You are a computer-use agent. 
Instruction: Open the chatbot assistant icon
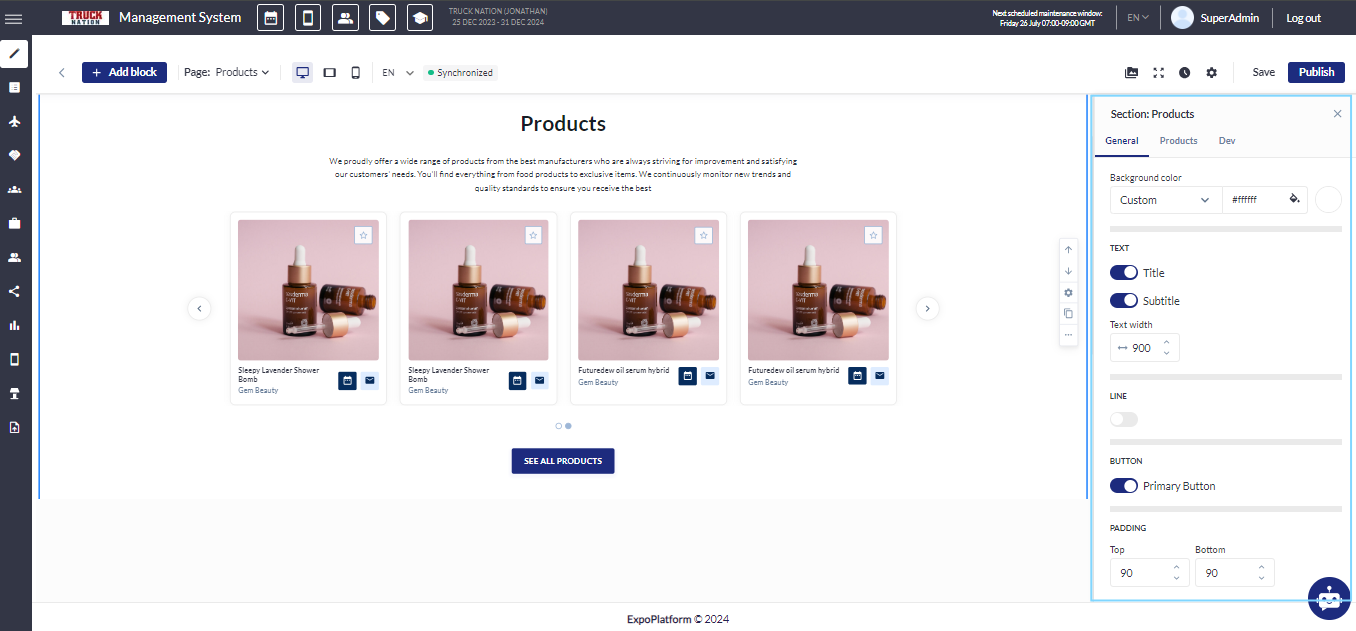1328,598
